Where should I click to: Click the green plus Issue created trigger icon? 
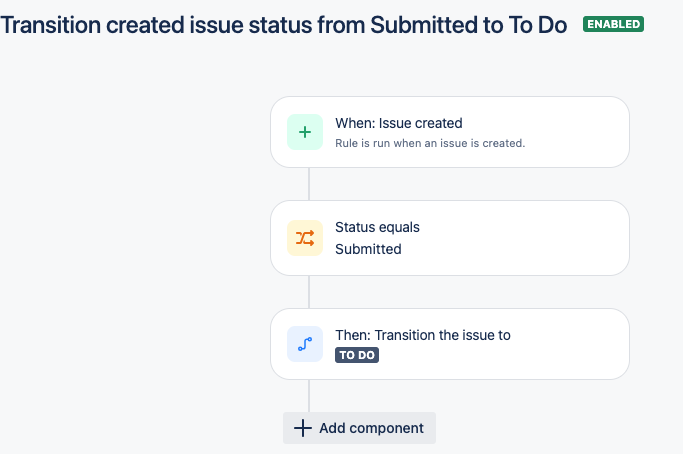[x=305, y=132]
